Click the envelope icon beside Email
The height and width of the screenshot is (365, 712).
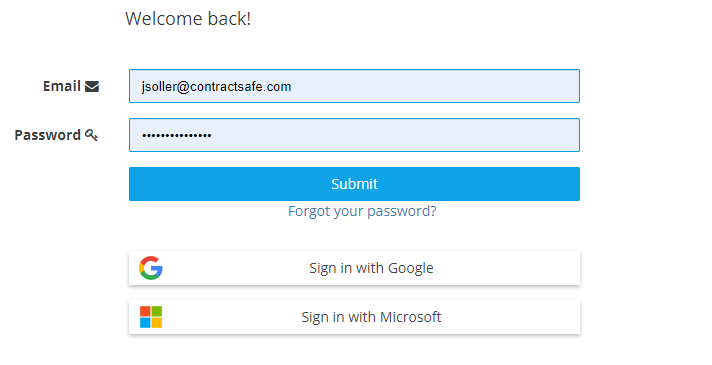(92, 86)
